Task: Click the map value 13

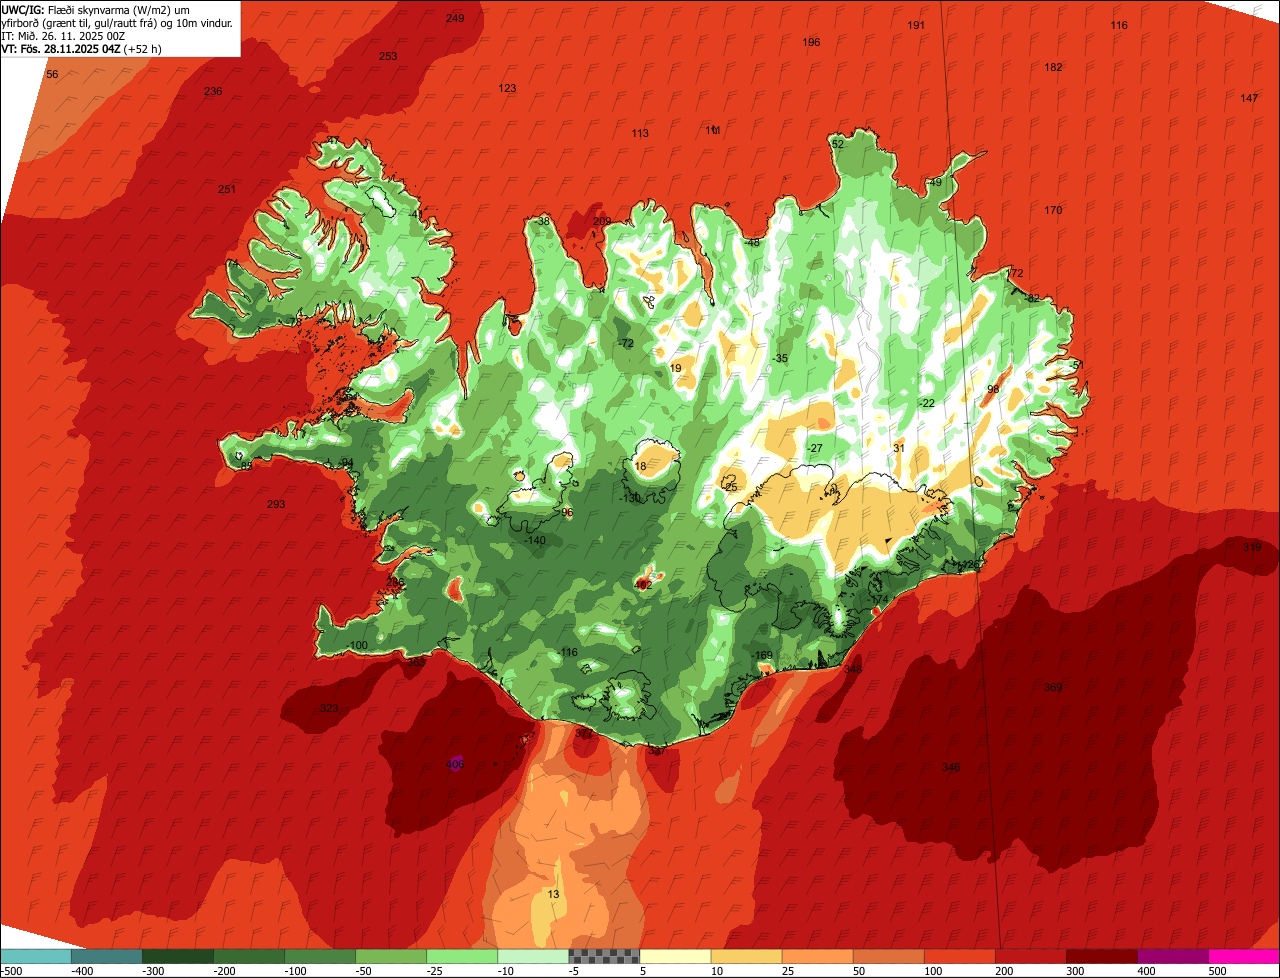Action: (x=554, y=894)
